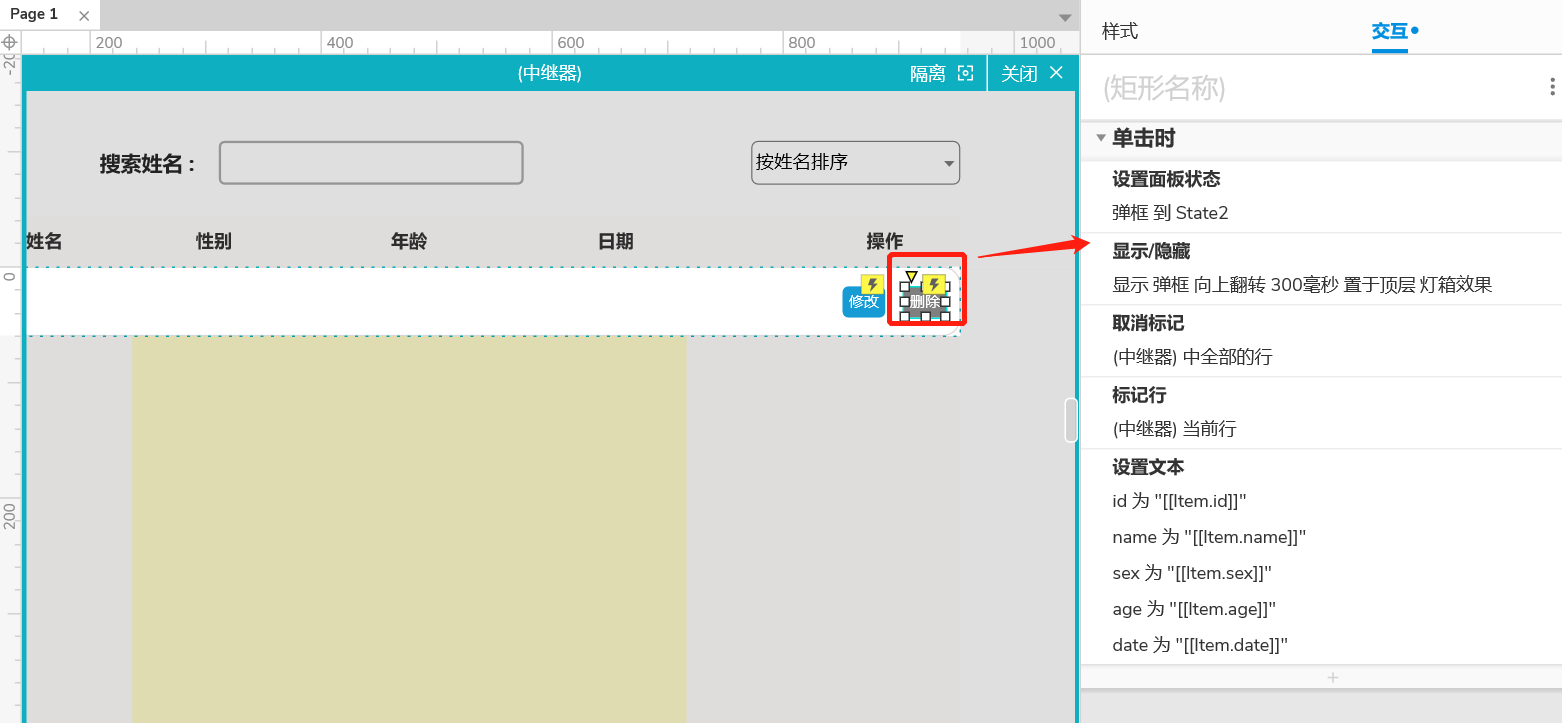Select the 年龄 column header
The height and width of the screenshot is (723, 1562).
408,241
